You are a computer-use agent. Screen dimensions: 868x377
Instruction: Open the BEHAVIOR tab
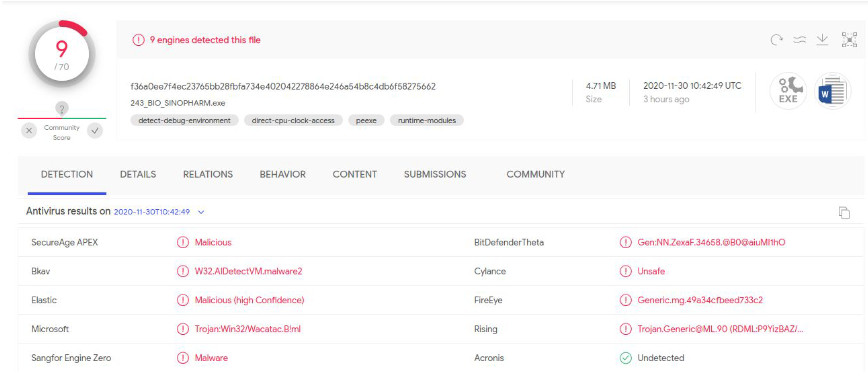pos(282,174)
